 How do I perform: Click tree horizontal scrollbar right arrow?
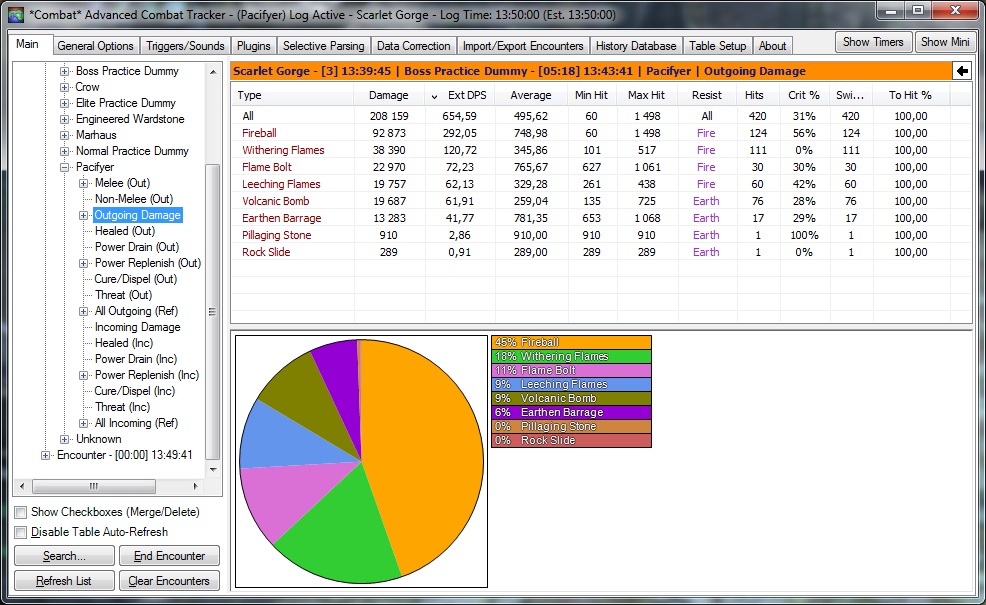(x=196, y=486)
